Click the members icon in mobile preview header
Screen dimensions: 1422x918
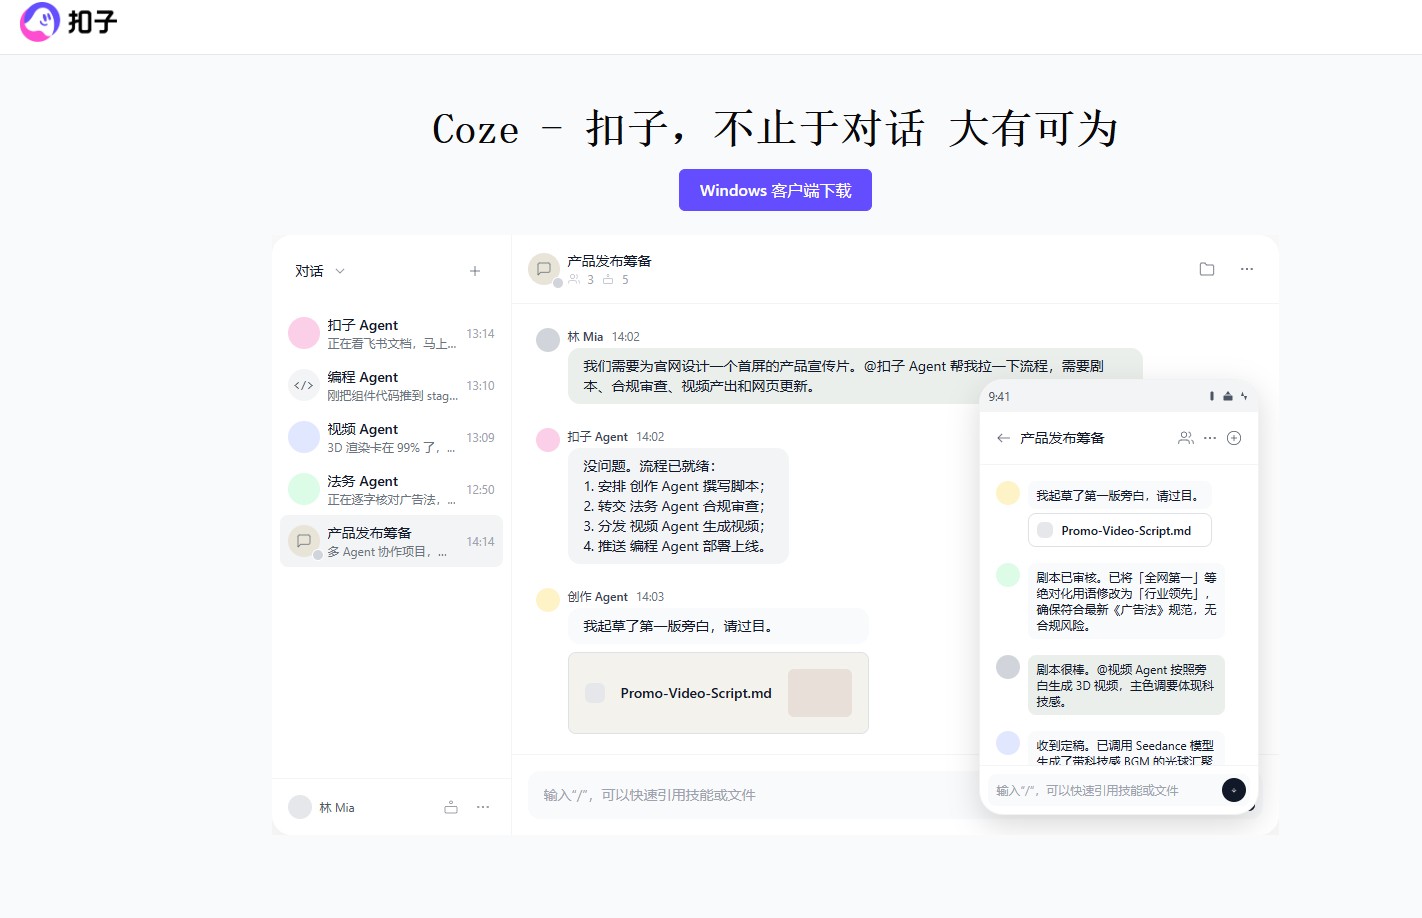pyautogui.click(x=1186, y=438)
